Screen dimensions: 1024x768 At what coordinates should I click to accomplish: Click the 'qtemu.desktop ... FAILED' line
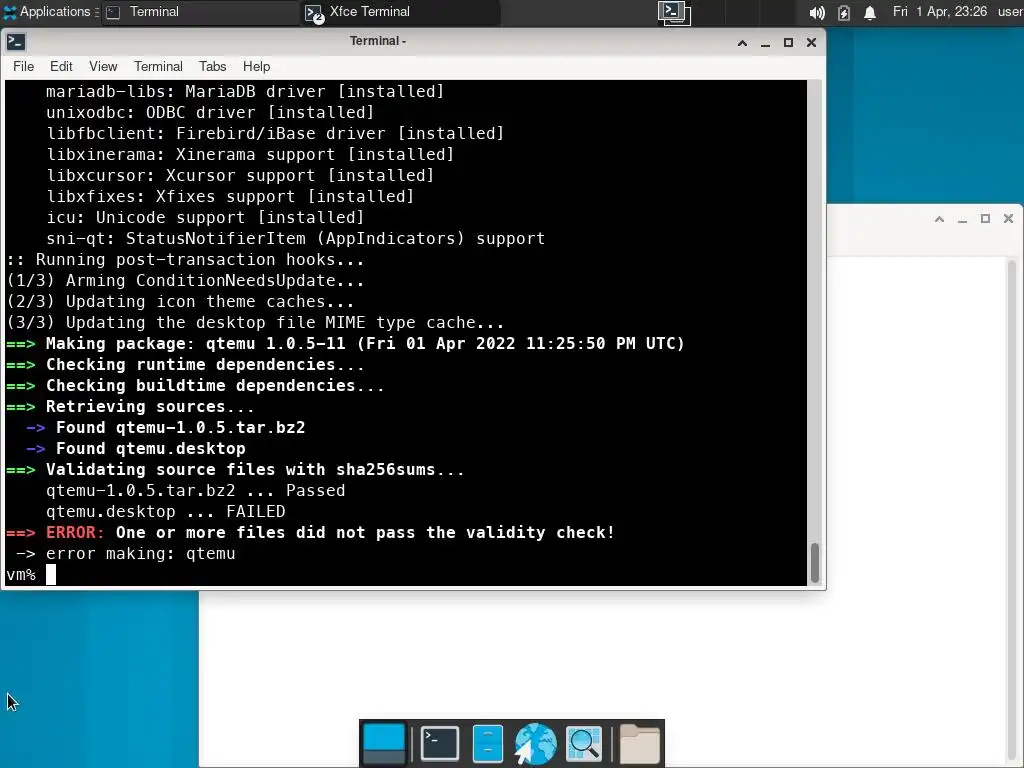tap(166, 511)
